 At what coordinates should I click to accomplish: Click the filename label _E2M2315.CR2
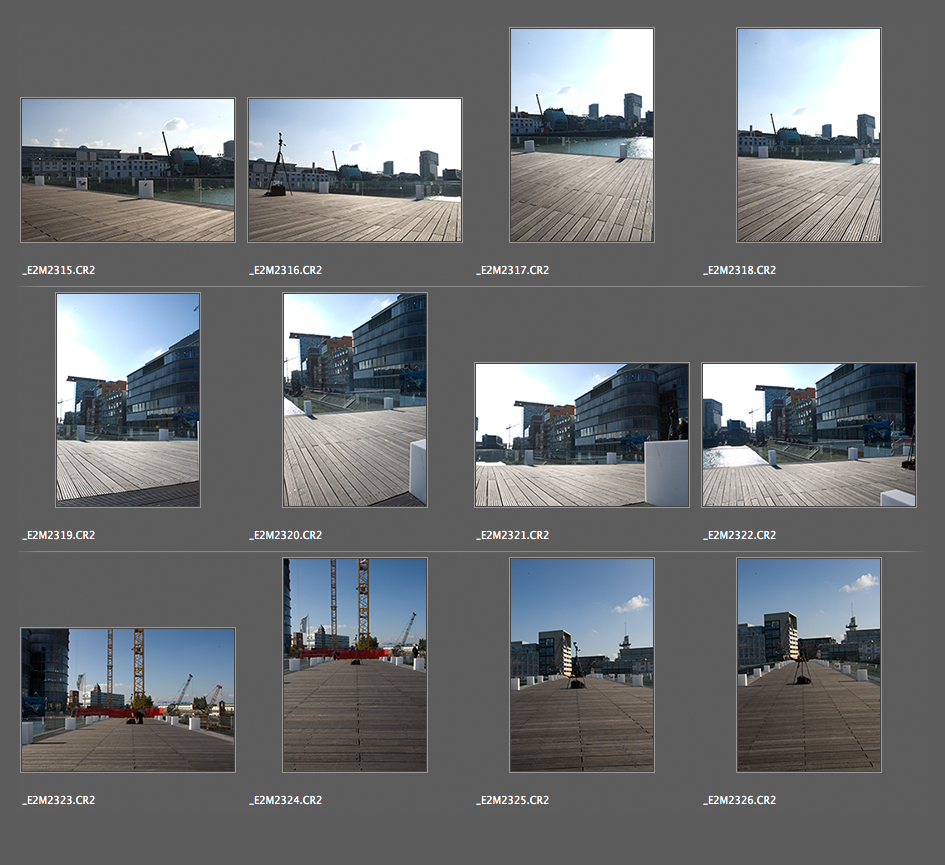click(x=59, y=270)
